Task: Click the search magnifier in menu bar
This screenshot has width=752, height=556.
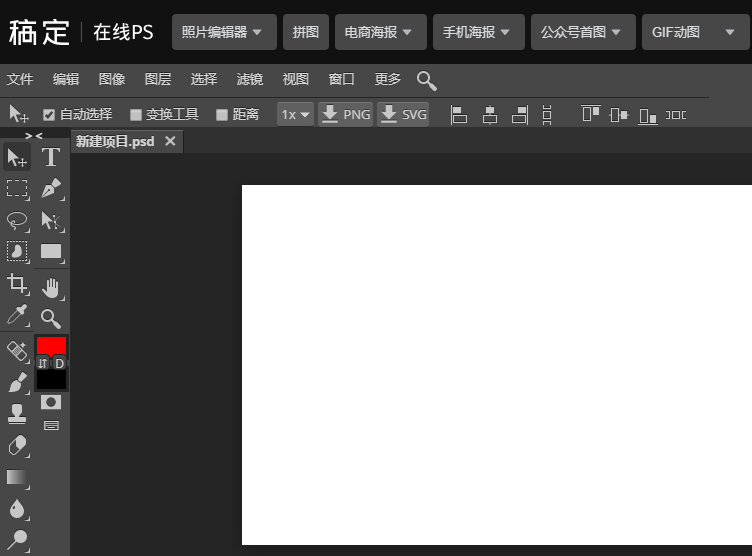Action: coord(426,81)
